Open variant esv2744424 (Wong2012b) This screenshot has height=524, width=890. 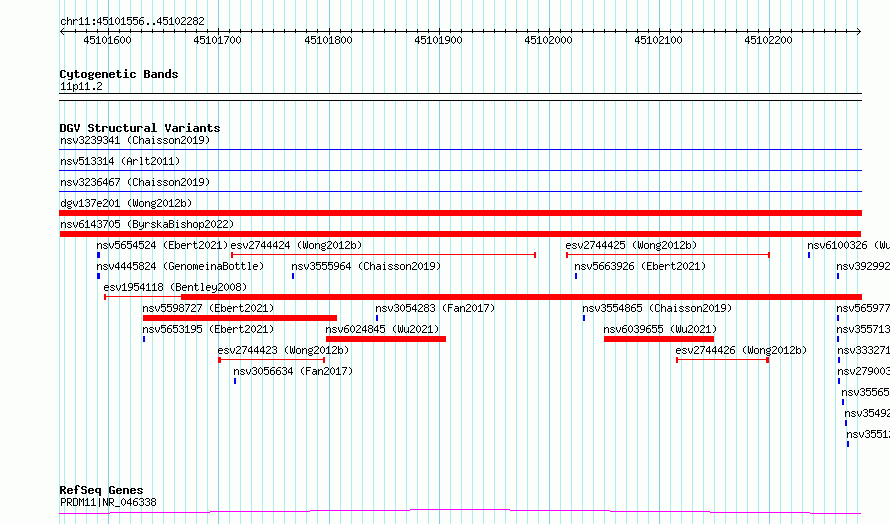click(296, 245)
